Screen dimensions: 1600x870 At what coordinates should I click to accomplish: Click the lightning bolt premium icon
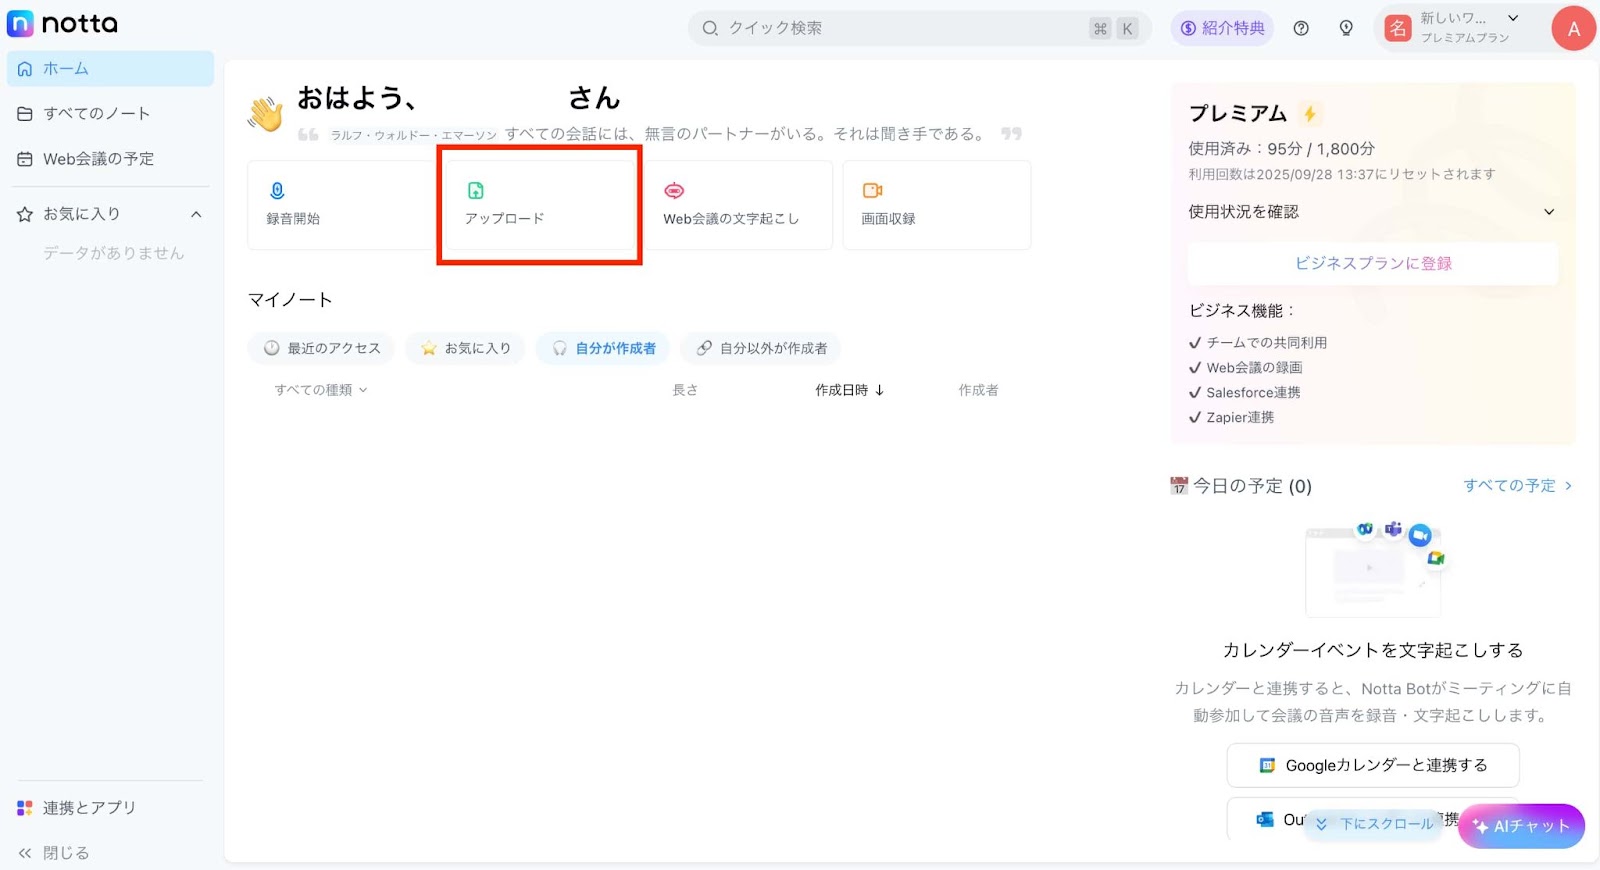1309,114
